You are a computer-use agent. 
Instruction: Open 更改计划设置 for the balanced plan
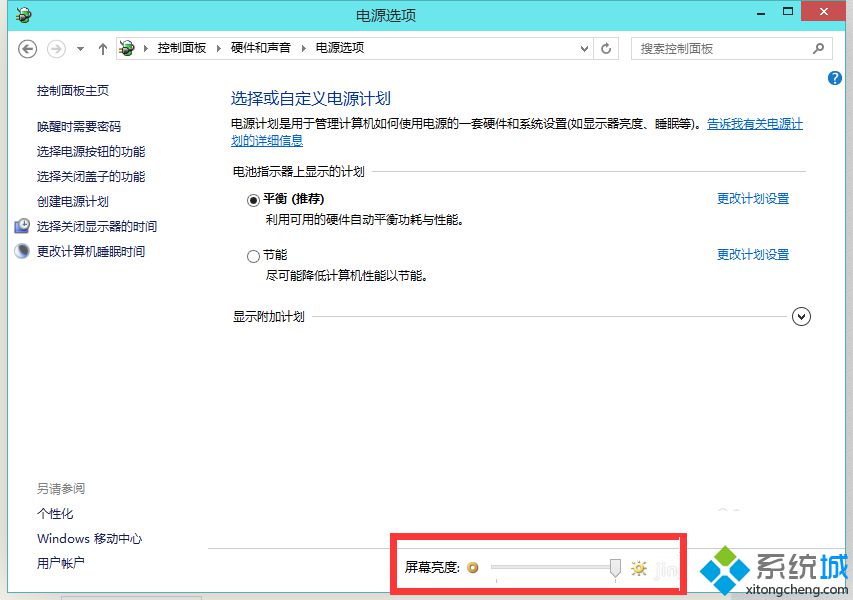(753, 198)
